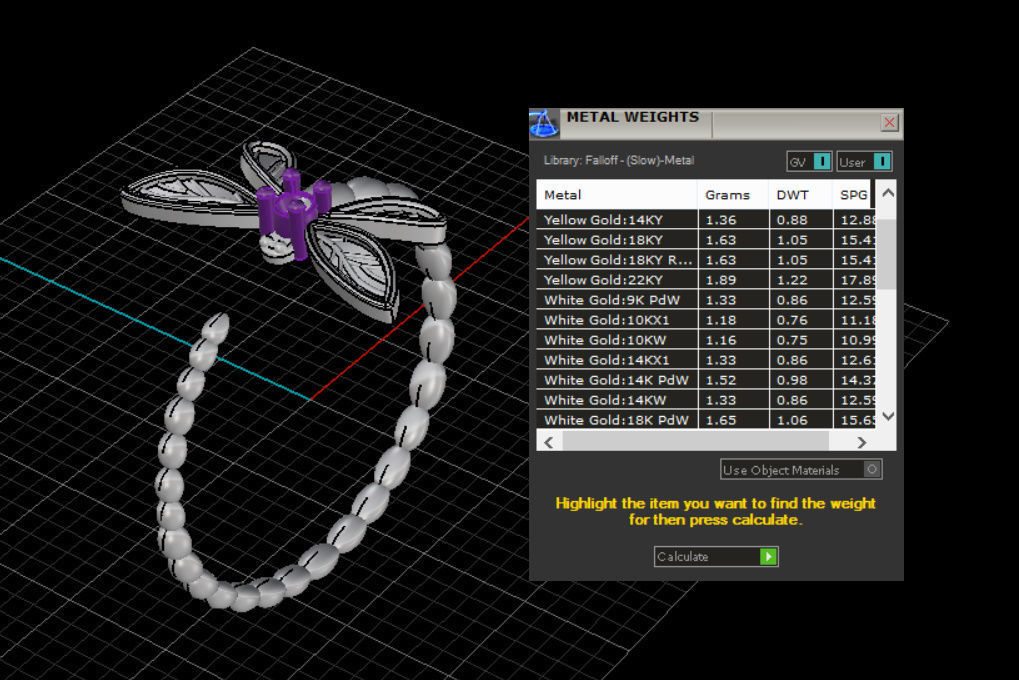Click the horizontal scrollbar thumb

tap(695, 441)
